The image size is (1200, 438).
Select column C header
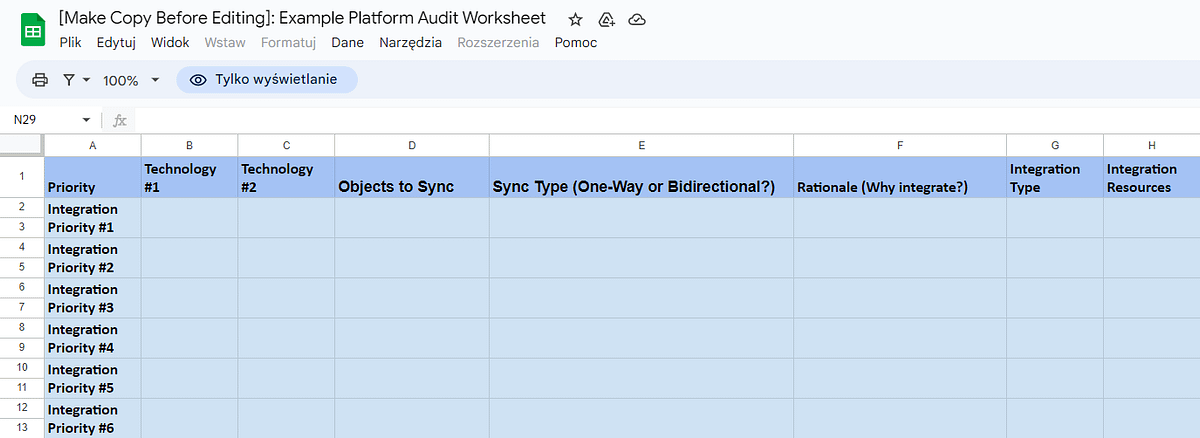286,146
